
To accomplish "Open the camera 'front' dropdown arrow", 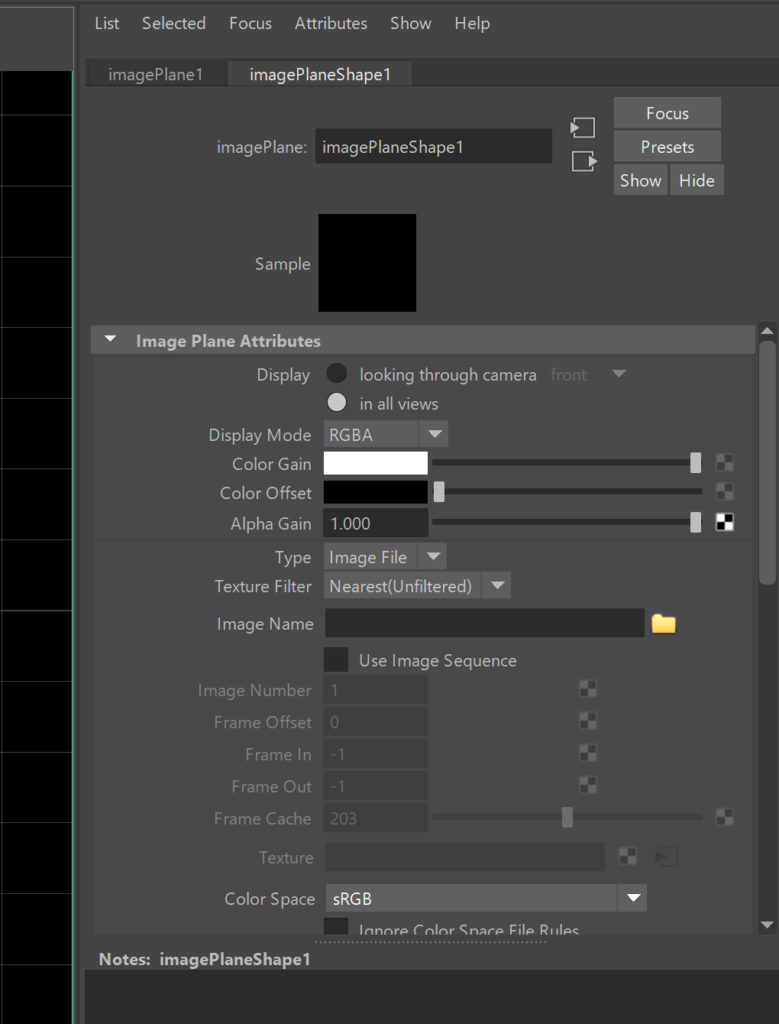I will click(x=618, y=374).
